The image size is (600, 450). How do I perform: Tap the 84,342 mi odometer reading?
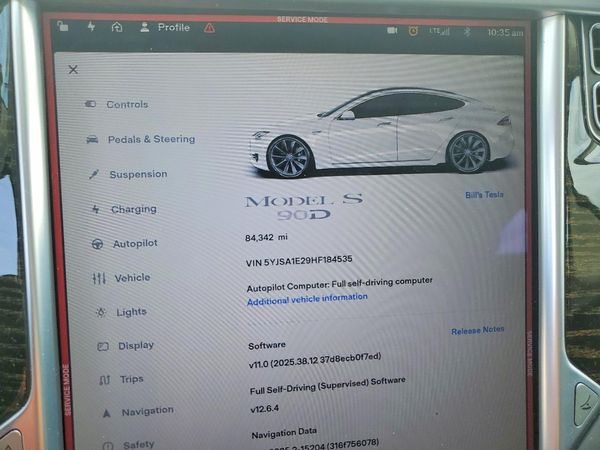point(266,238)
